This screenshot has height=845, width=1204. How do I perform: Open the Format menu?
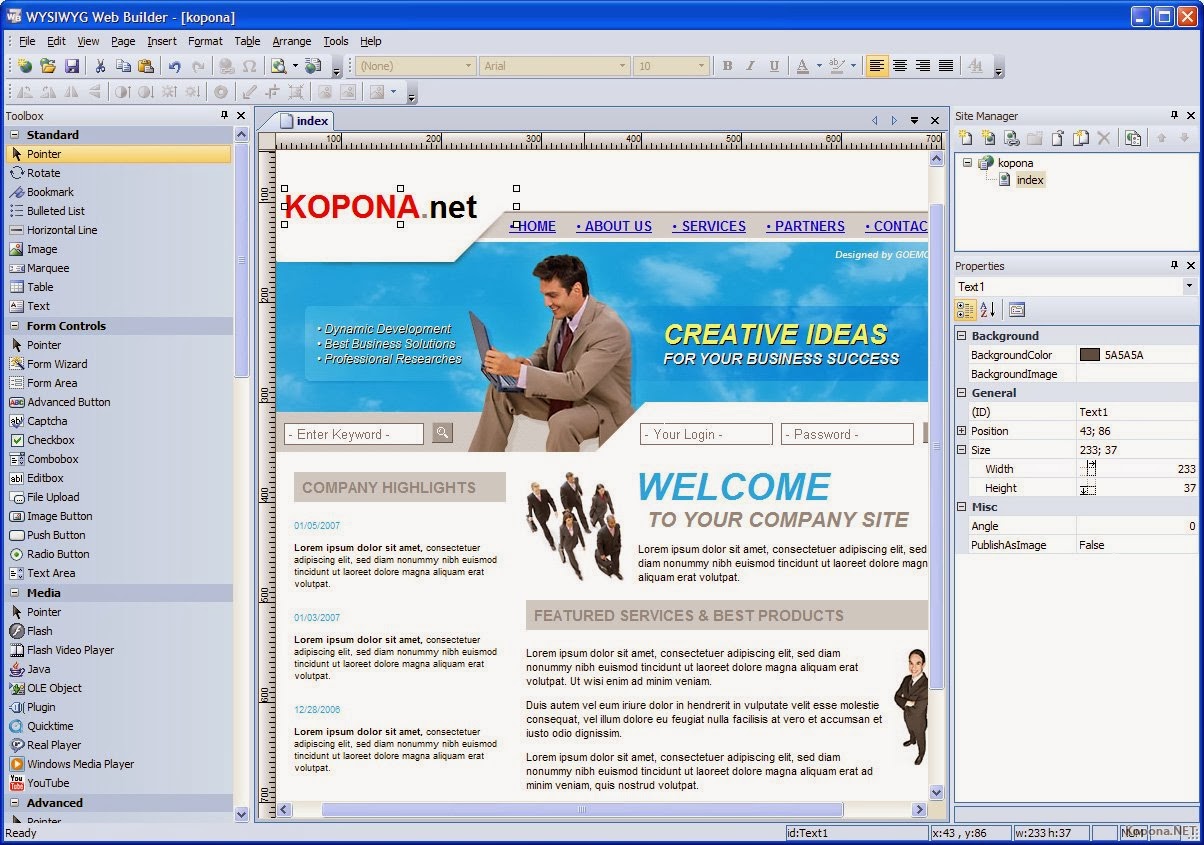205,41
